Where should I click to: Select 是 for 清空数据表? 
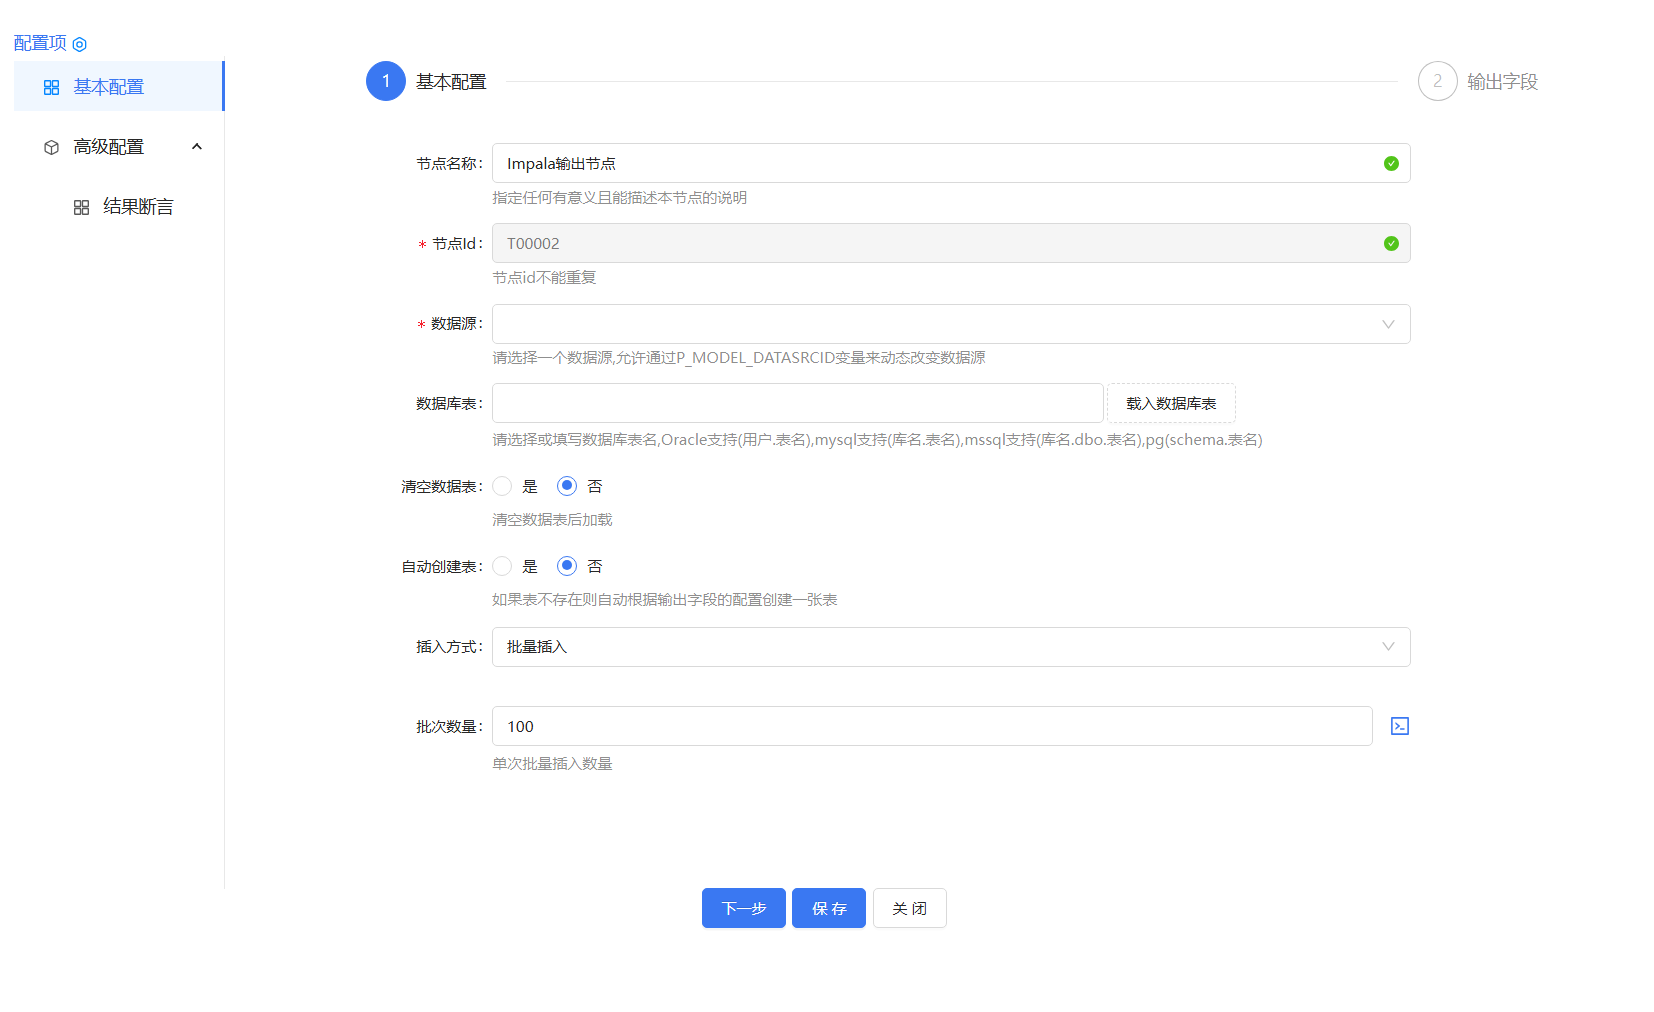coord(502,486)
